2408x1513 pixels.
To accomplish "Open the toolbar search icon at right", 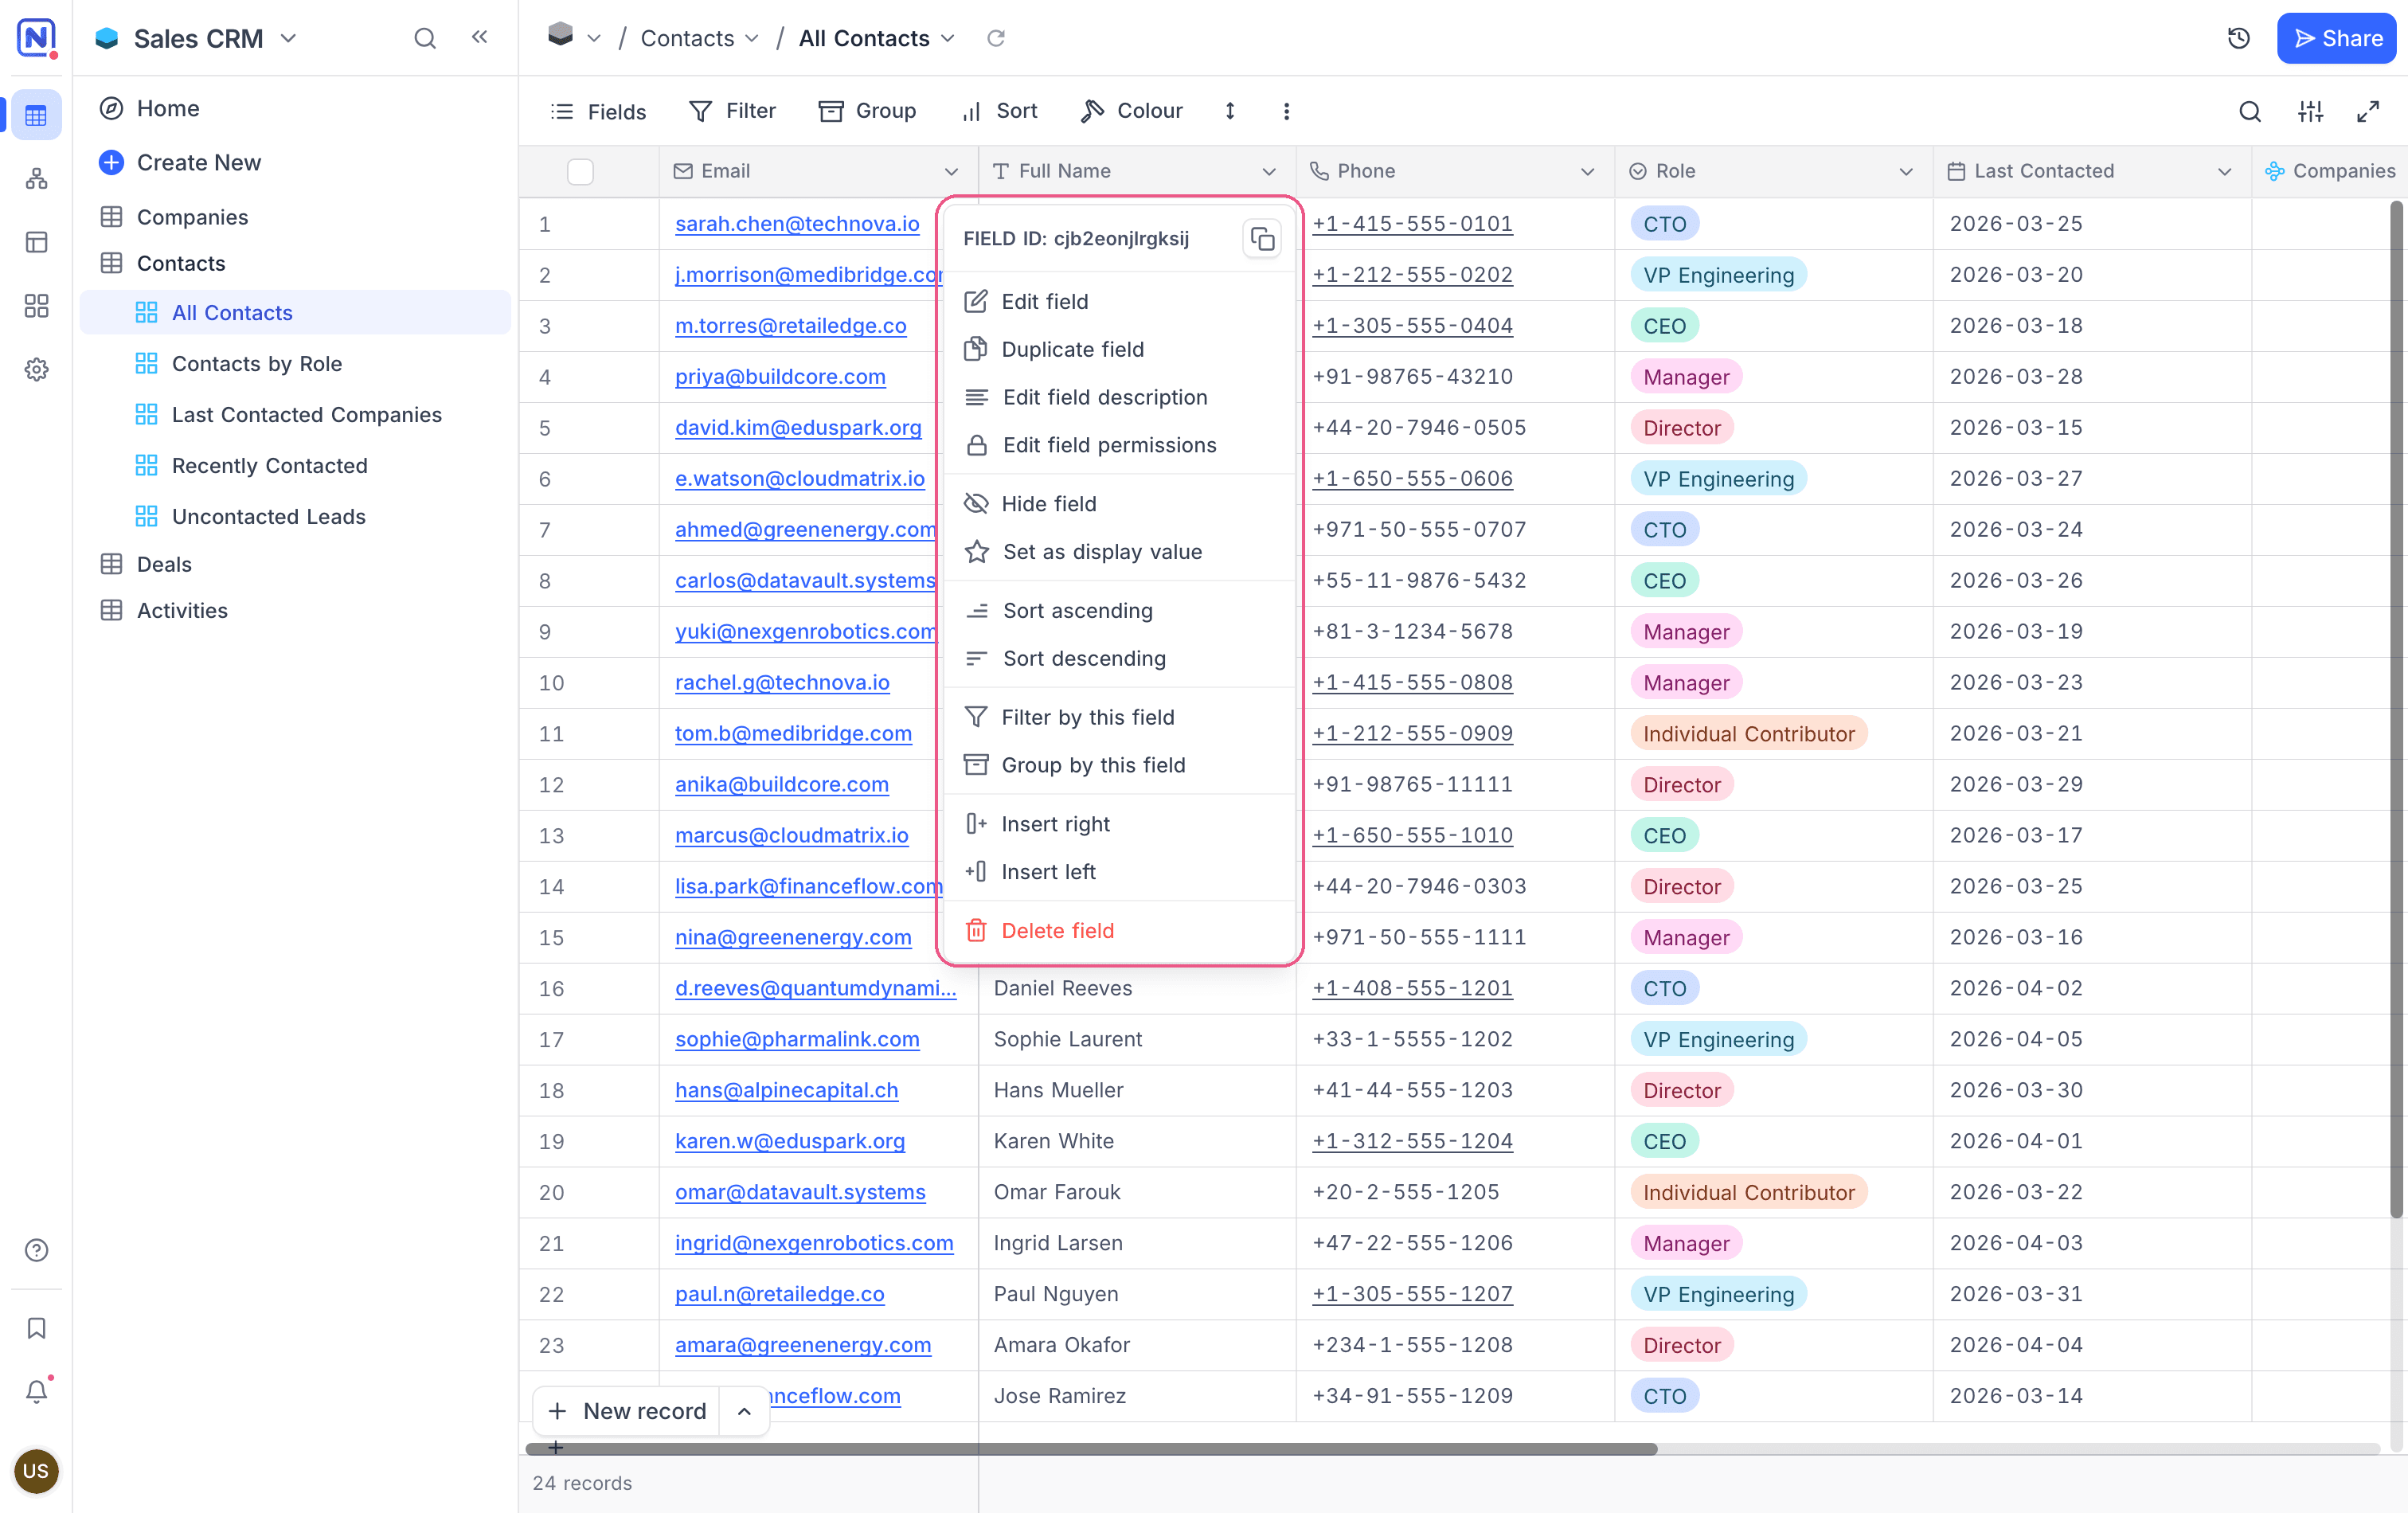I will (2250, 111).
